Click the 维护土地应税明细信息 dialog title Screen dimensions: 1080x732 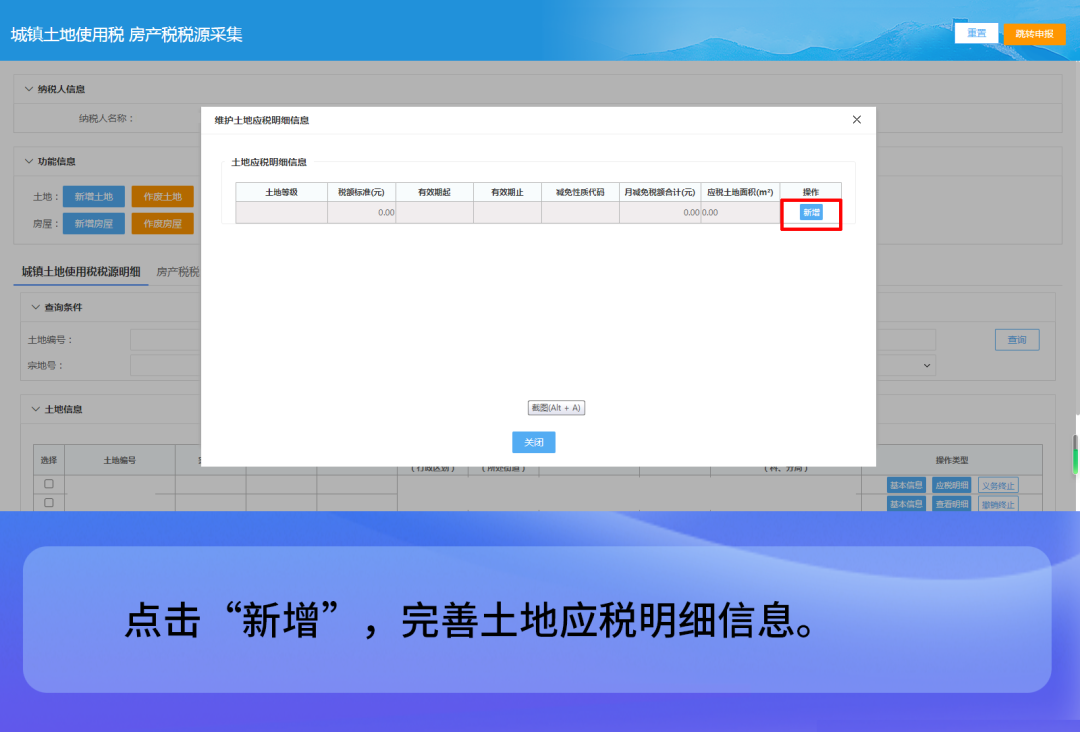[x=262, y=121]
